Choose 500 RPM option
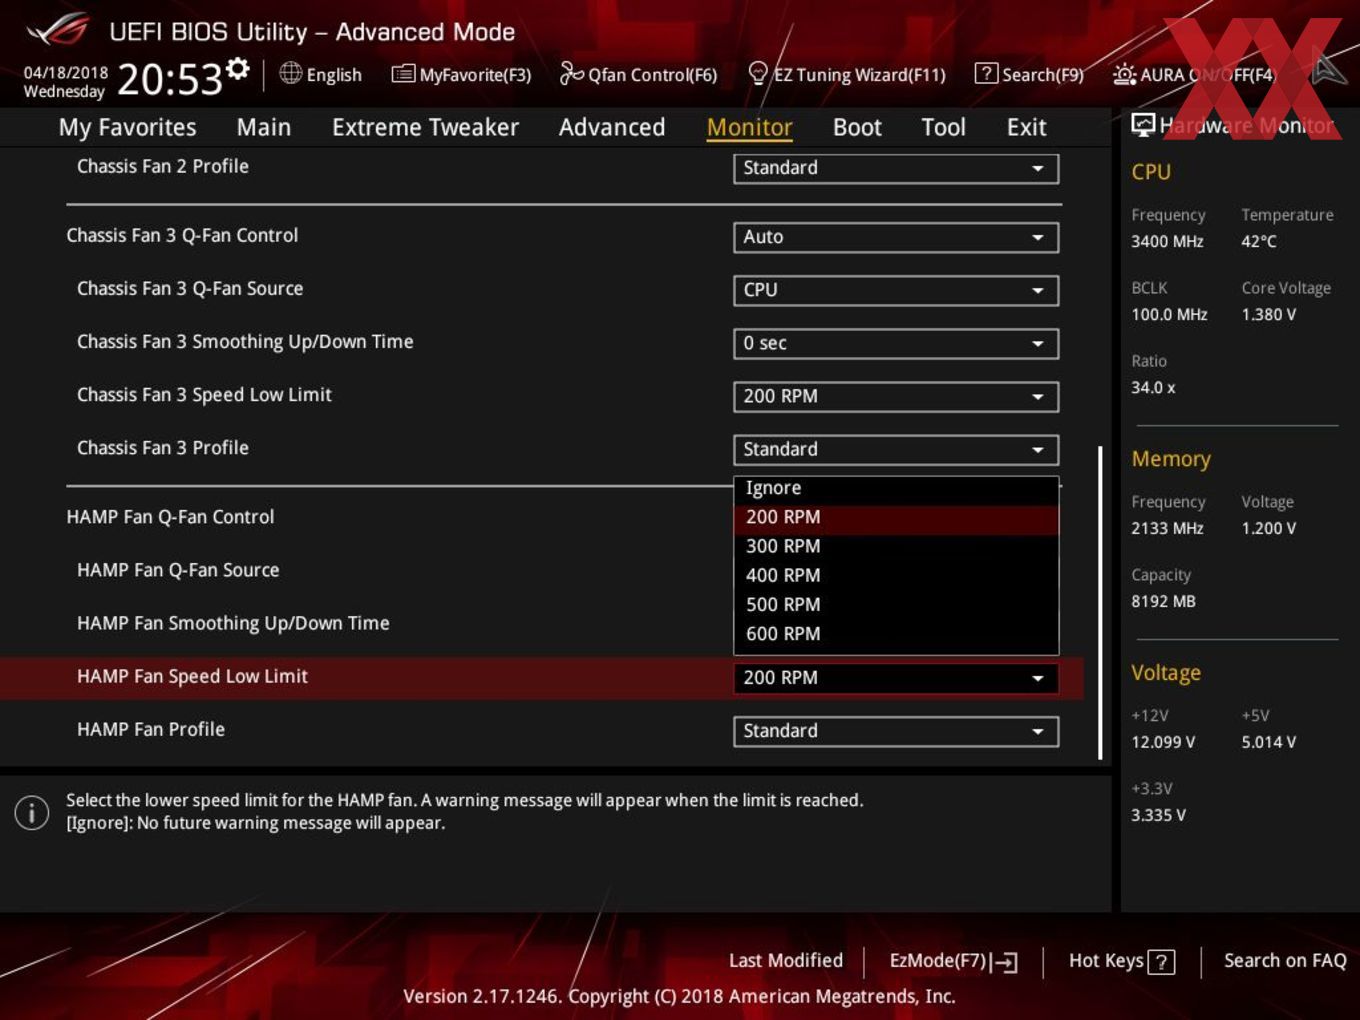The height and width of the screenshot is (1020, 1360). tap(896, 604)
